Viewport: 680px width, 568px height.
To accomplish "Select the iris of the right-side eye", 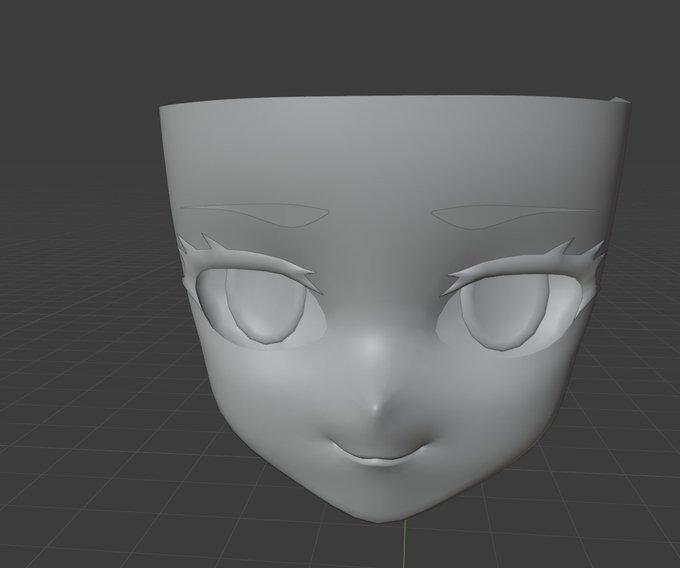I will coord(504,312).
